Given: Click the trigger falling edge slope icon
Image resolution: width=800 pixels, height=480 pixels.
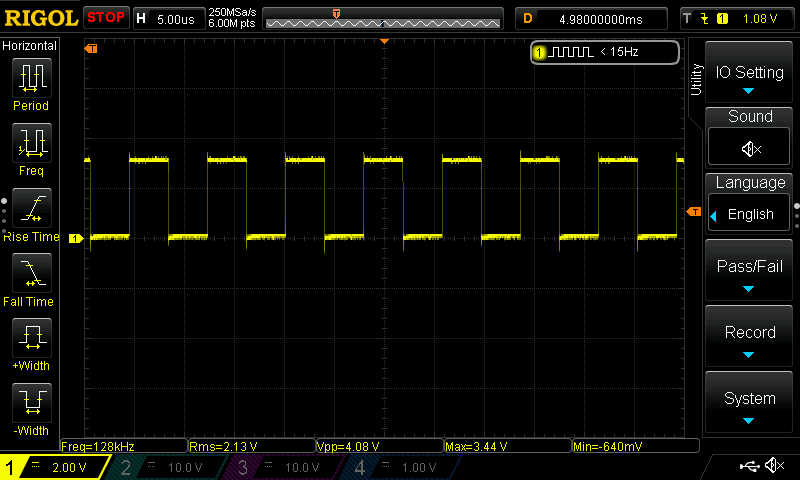Looking at the screenshot, I should click(x=705, y=19).
